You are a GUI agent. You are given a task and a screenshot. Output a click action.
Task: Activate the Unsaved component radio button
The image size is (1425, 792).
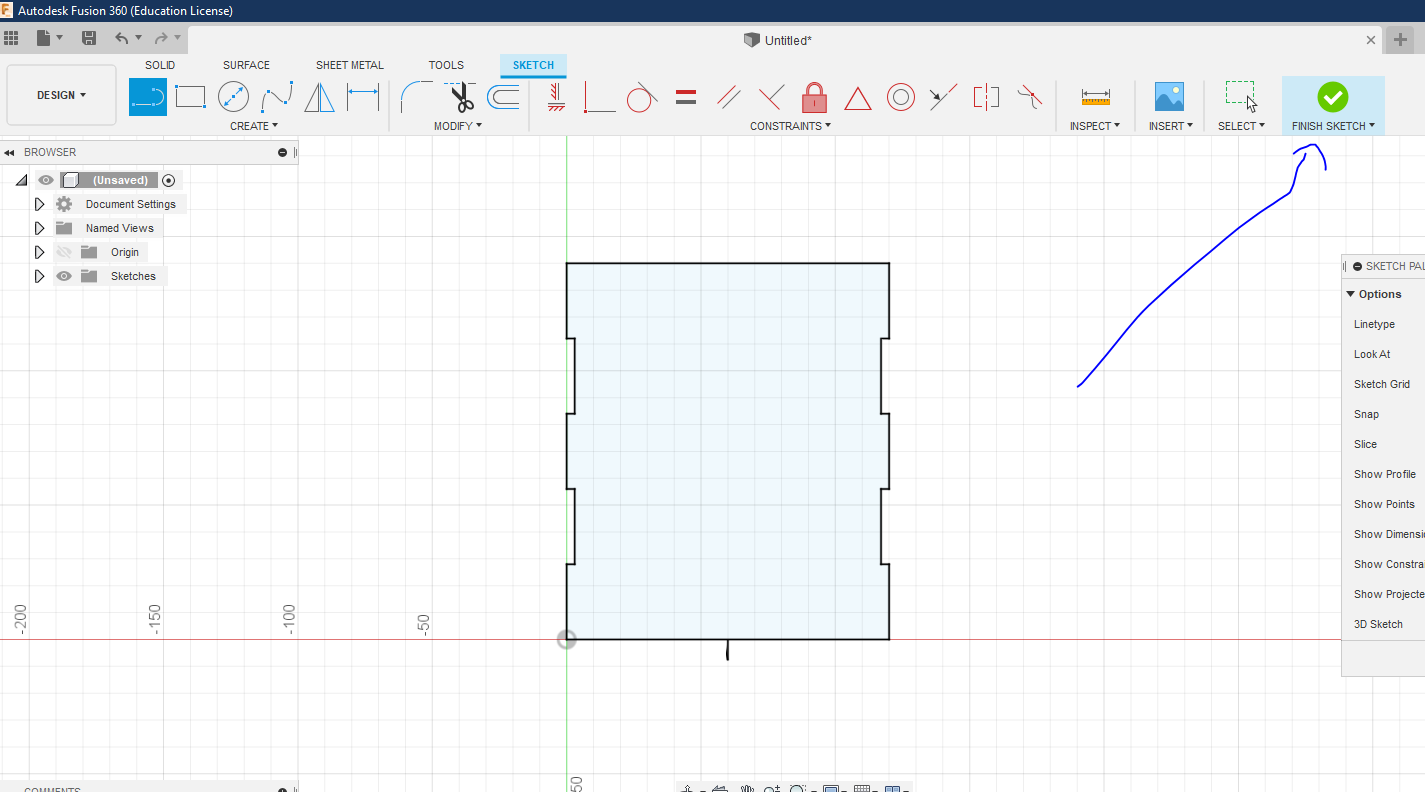tap(168, 180)
